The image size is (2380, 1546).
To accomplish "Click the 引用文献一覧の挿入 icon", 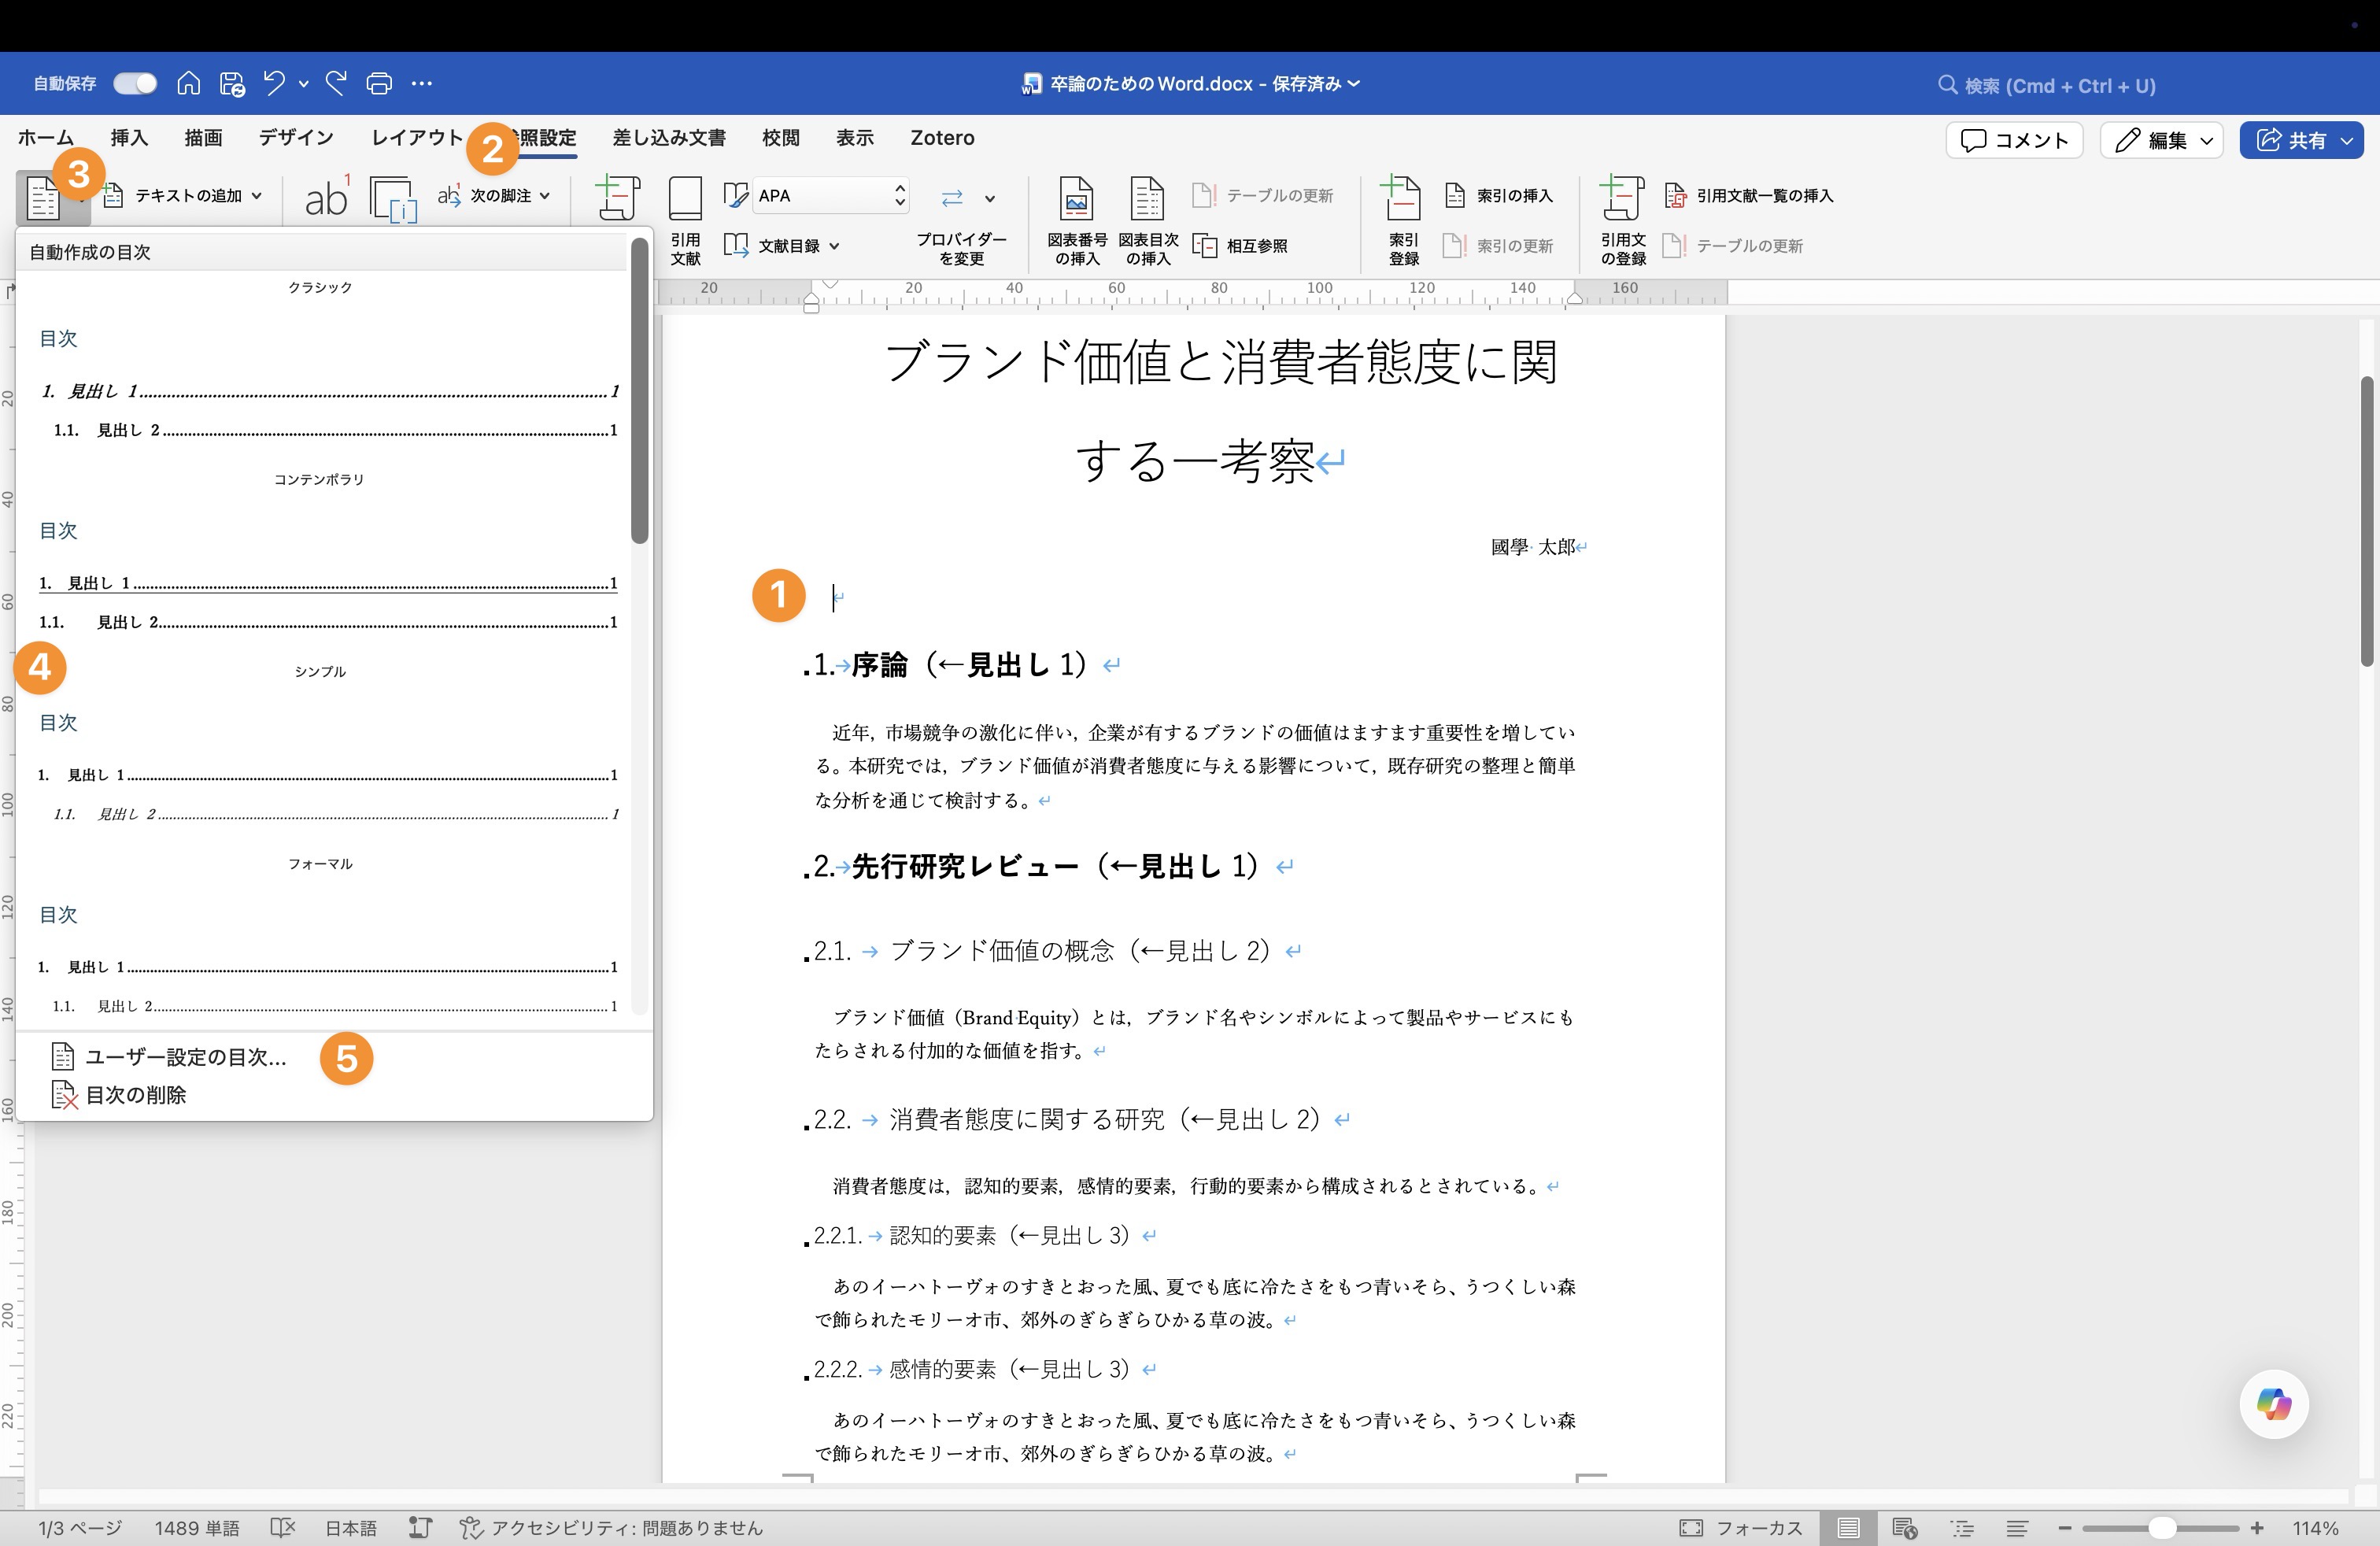I will 1750,195.
